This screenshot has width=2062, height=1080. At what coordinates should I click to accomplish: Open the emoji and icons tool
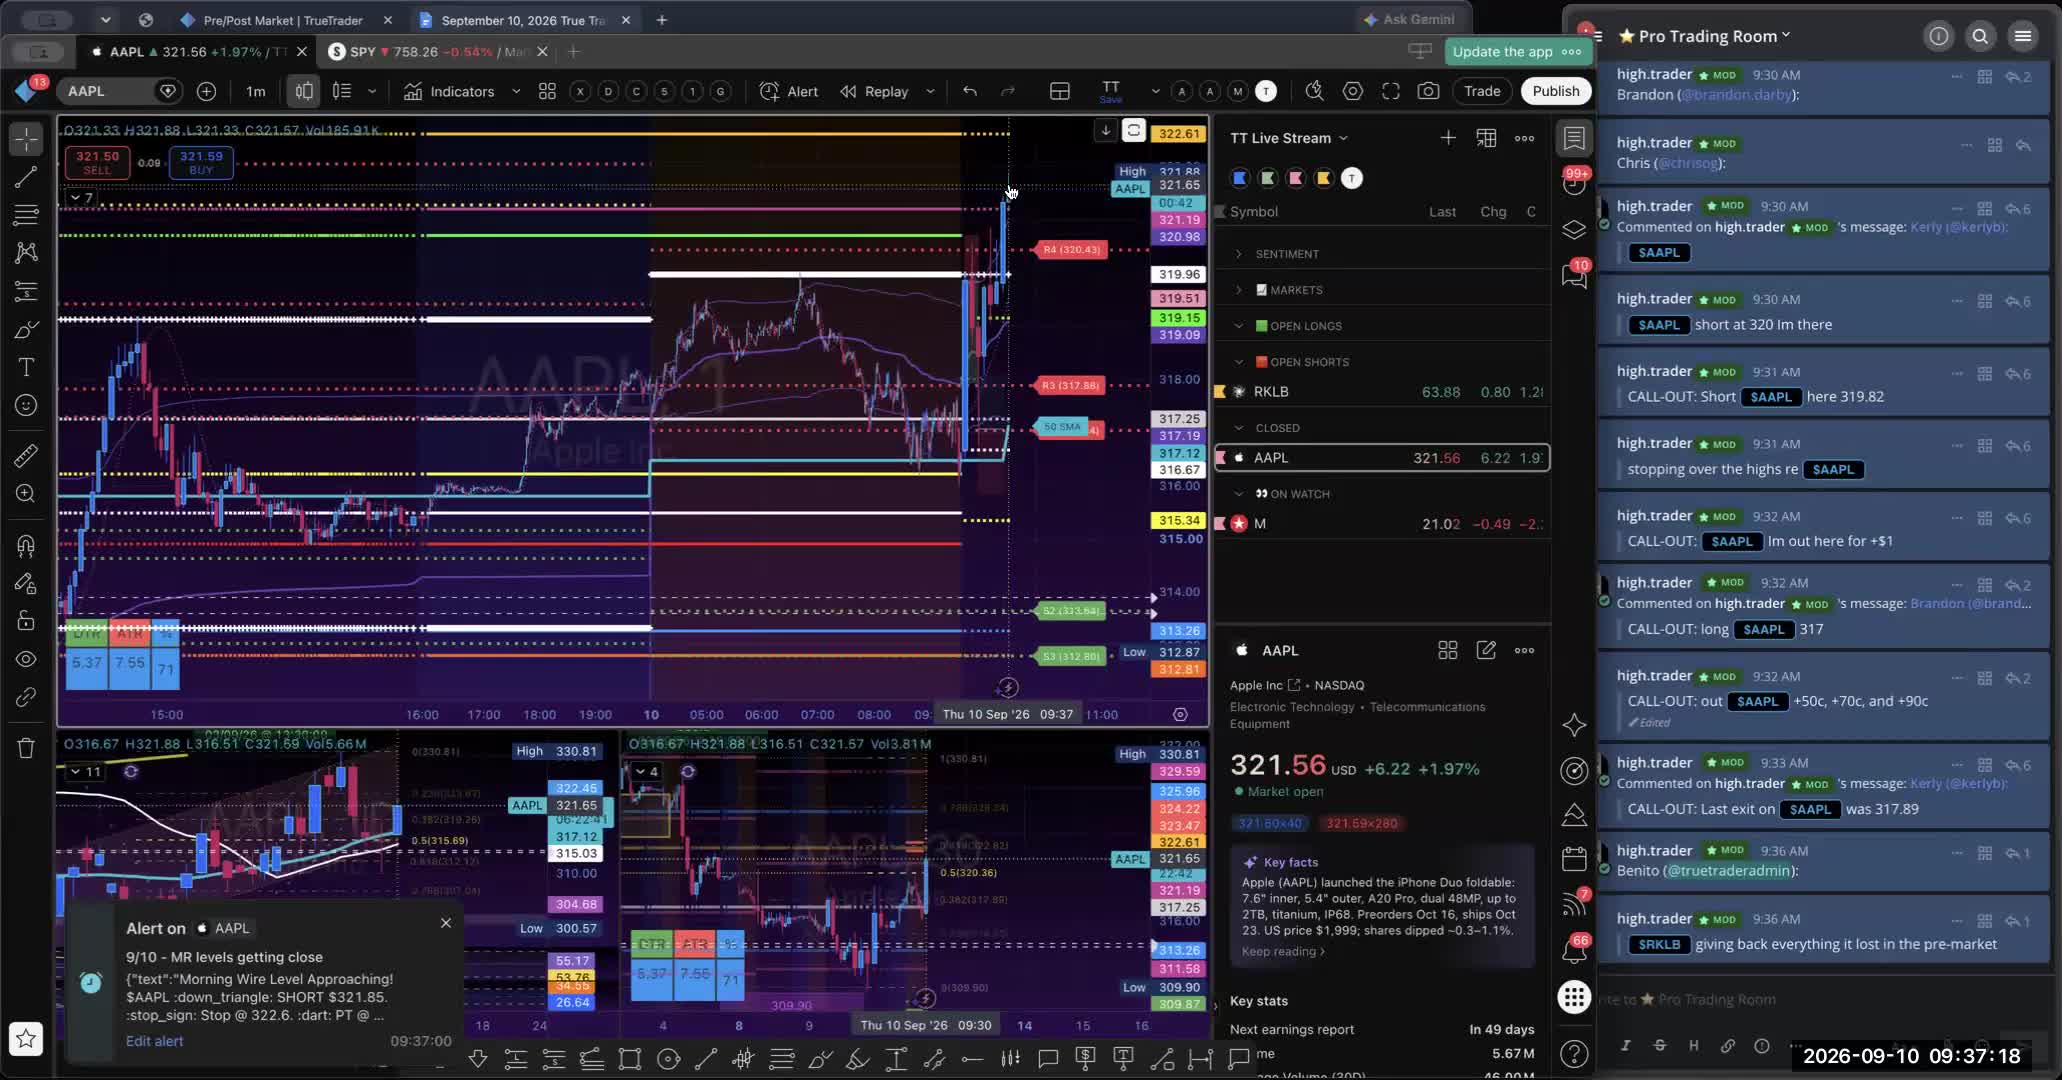point(26,405)
